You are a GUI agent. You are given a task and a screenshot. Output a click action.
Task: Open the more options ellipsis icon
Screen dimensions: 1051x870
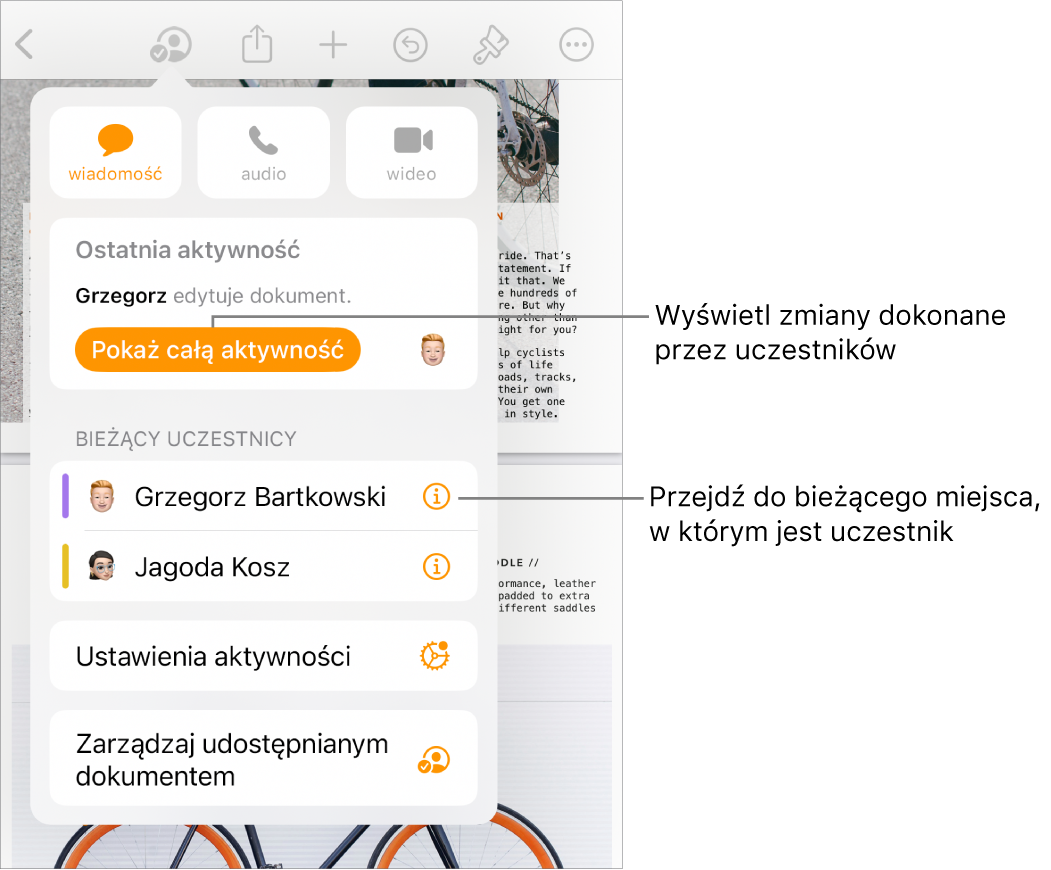click(576, 45)
